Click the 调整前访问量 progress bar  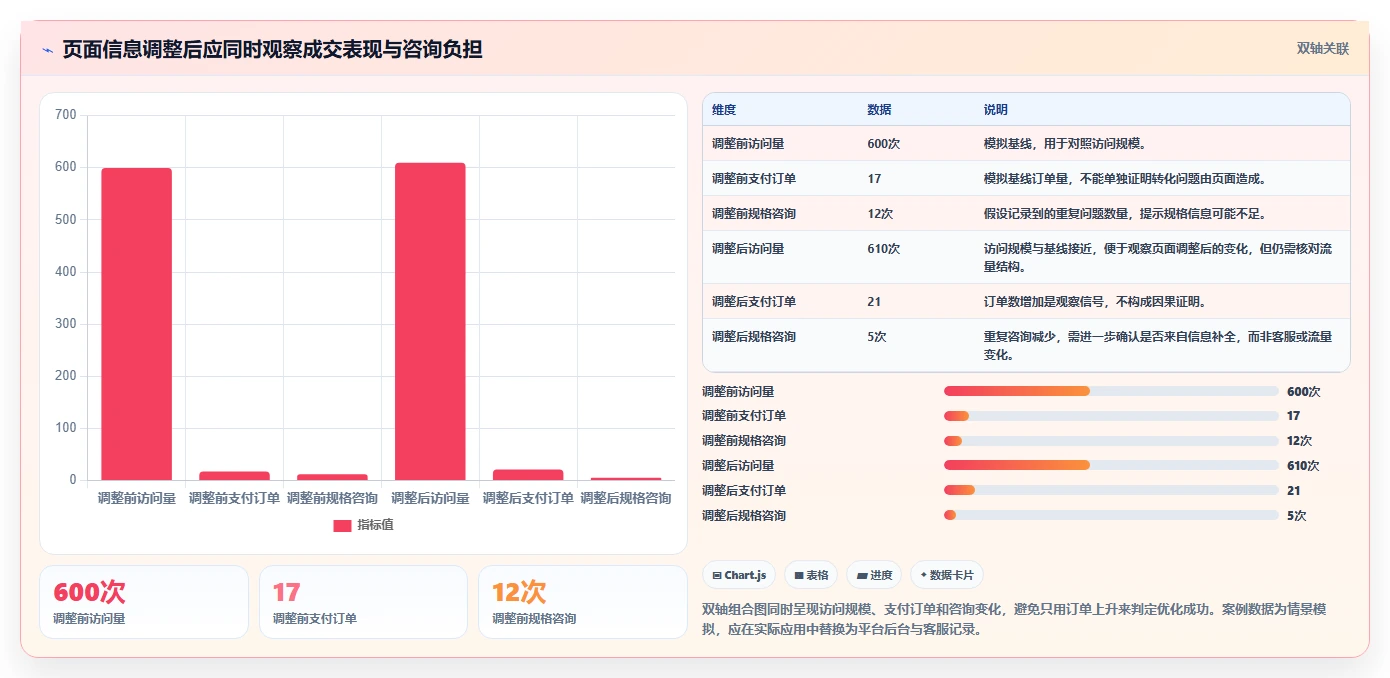click(x=1111, y=391)
